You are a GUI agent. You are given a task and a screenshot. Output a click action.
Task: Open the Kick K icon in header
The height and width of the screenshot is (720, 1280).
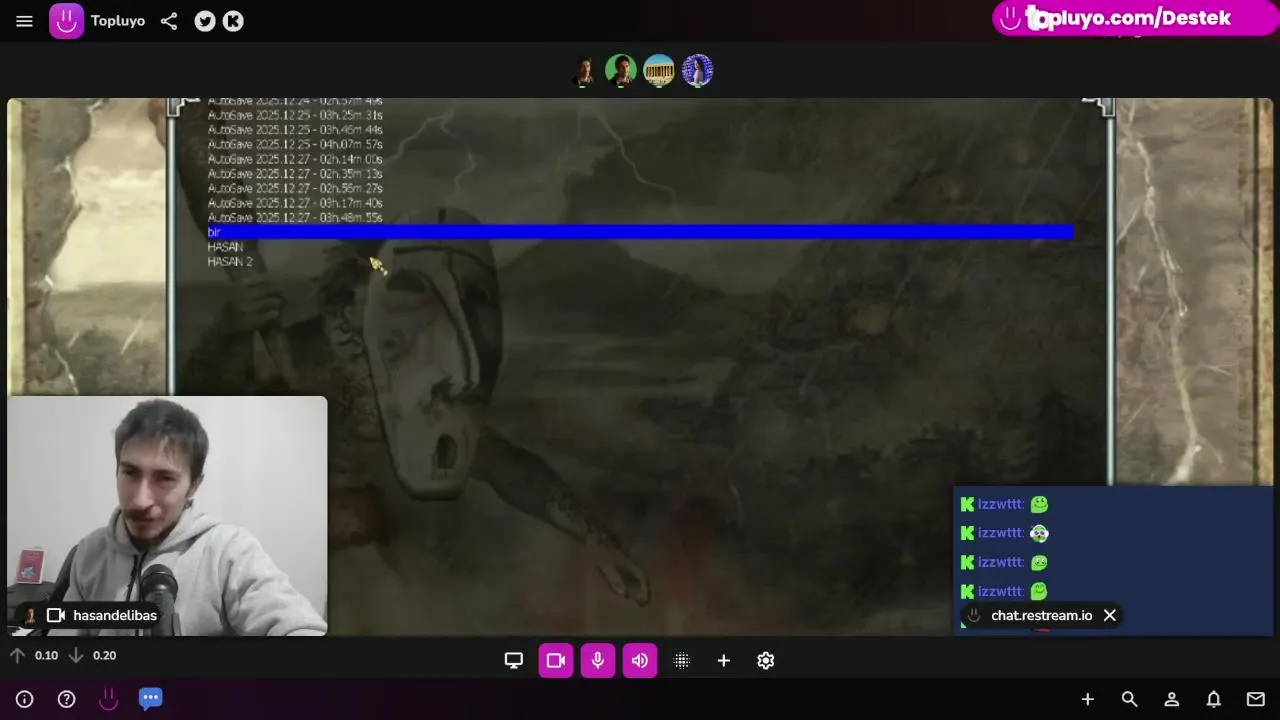click(x=233, y=21)
